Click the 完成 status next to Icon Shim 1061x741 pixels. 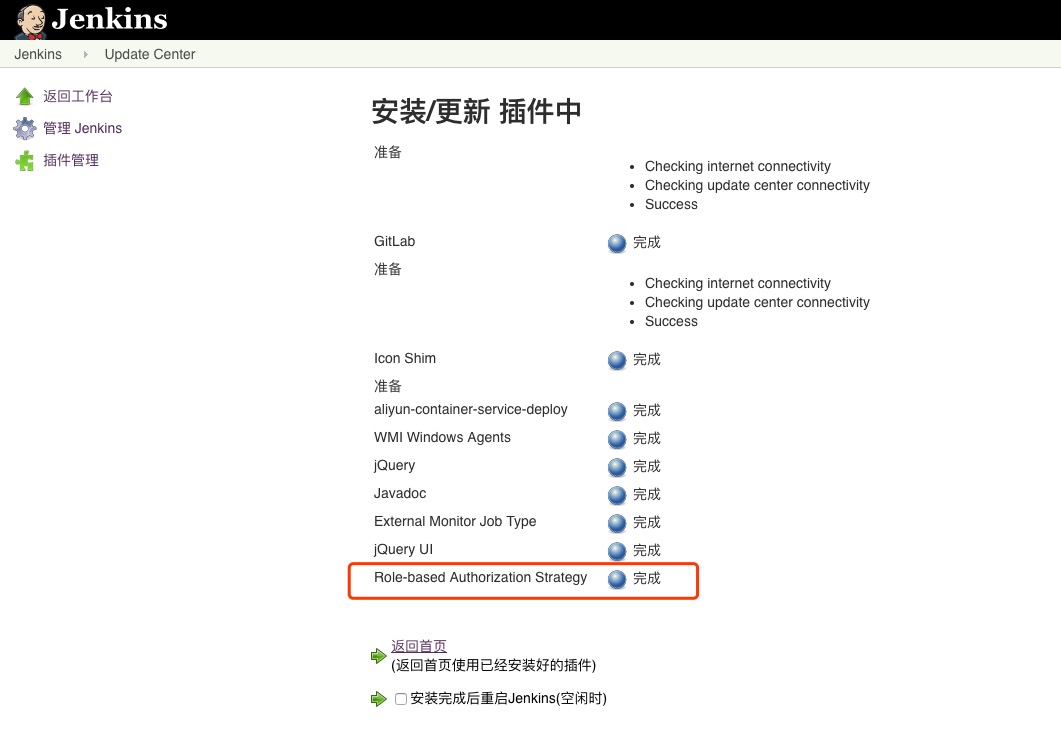pyautogui.click(x=647, y=359)
